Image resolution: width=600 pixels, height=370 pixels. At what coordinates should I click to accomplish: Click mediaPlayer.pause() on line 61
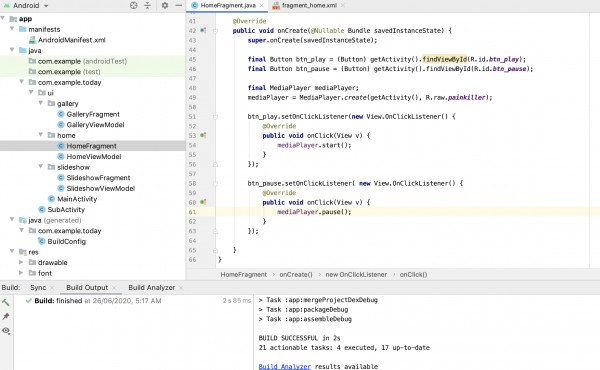[x=314, y=212]
